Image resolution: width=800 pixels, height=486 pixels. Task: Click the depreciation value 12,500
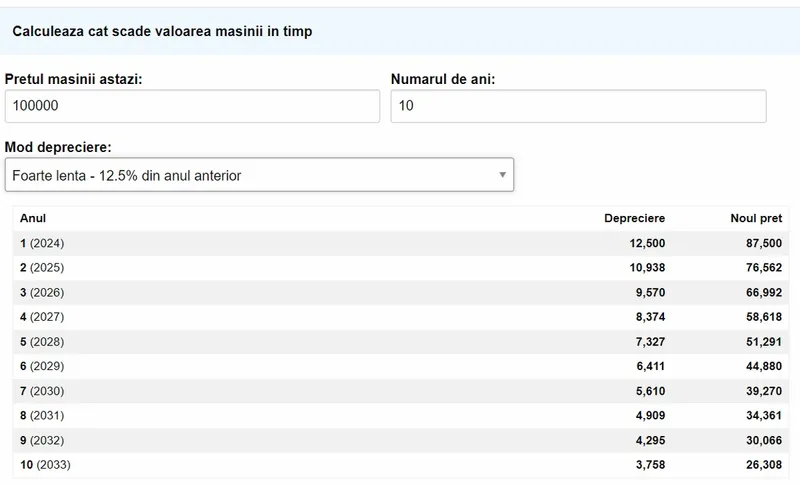tap(647, 243)
